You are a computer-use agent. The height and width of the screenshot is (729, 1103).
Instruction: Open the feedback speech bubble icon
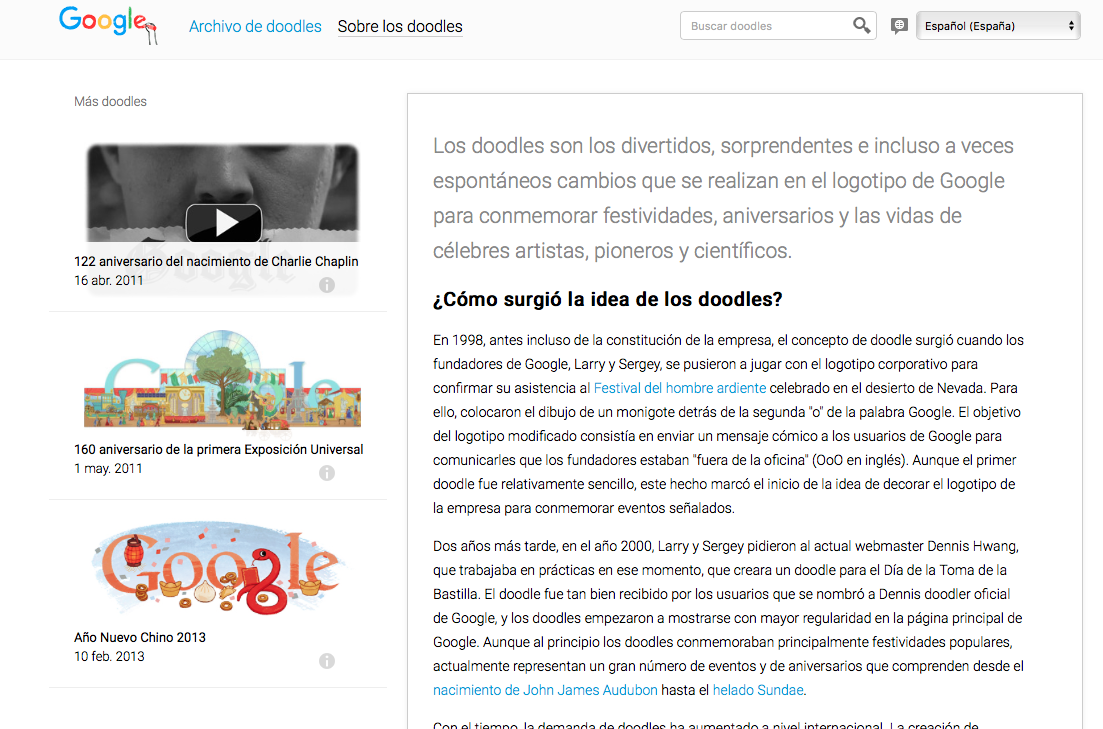(x=899, y=26)
